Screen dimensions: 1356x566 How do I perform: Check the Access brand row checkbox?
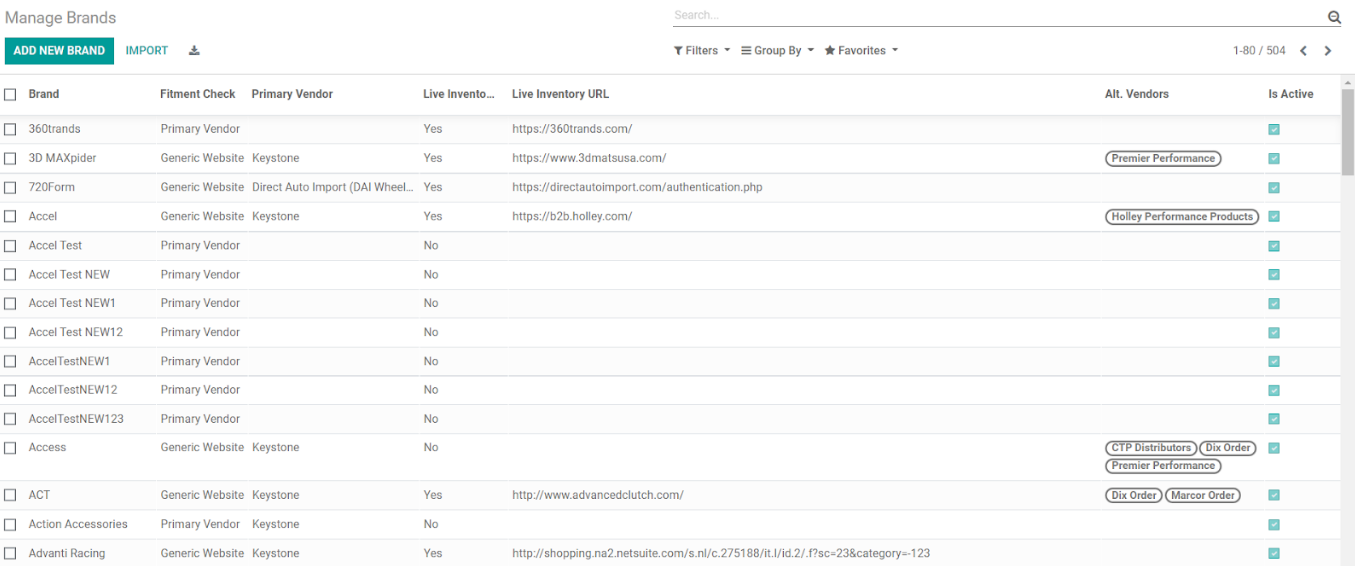[10, 448]
